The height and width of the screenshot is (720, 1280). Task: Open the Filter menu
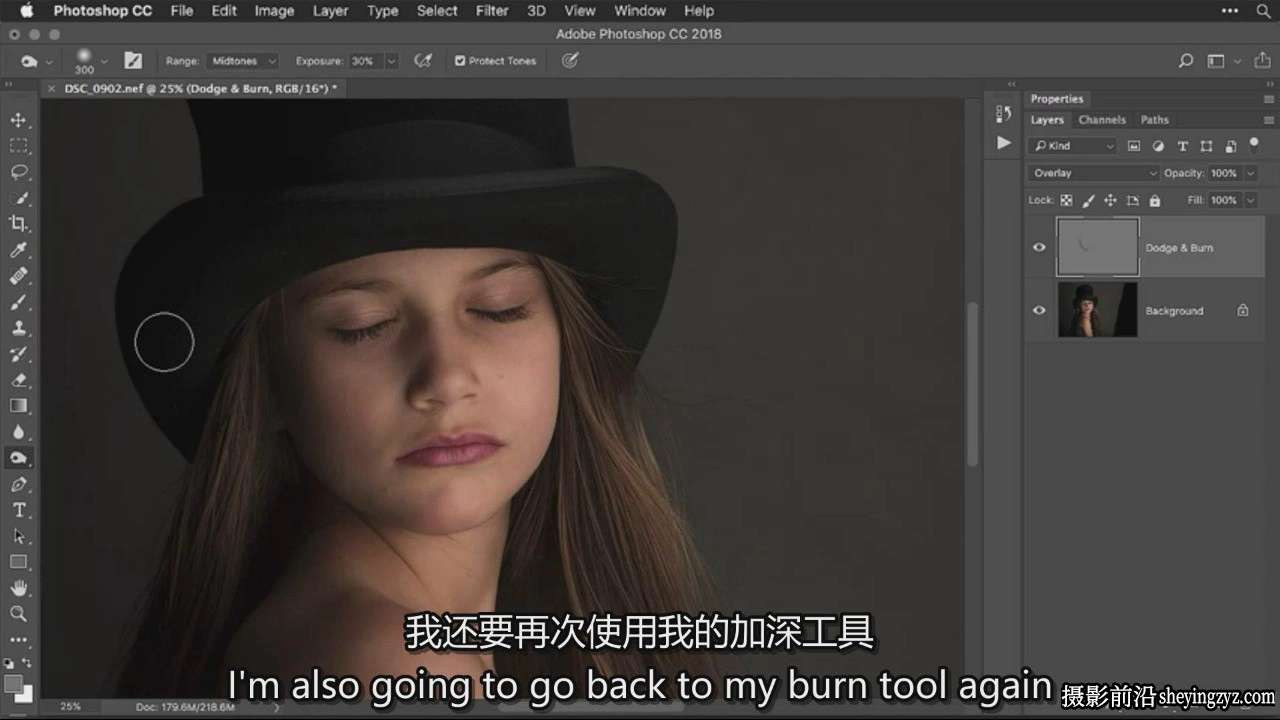(x=492, y=11)
